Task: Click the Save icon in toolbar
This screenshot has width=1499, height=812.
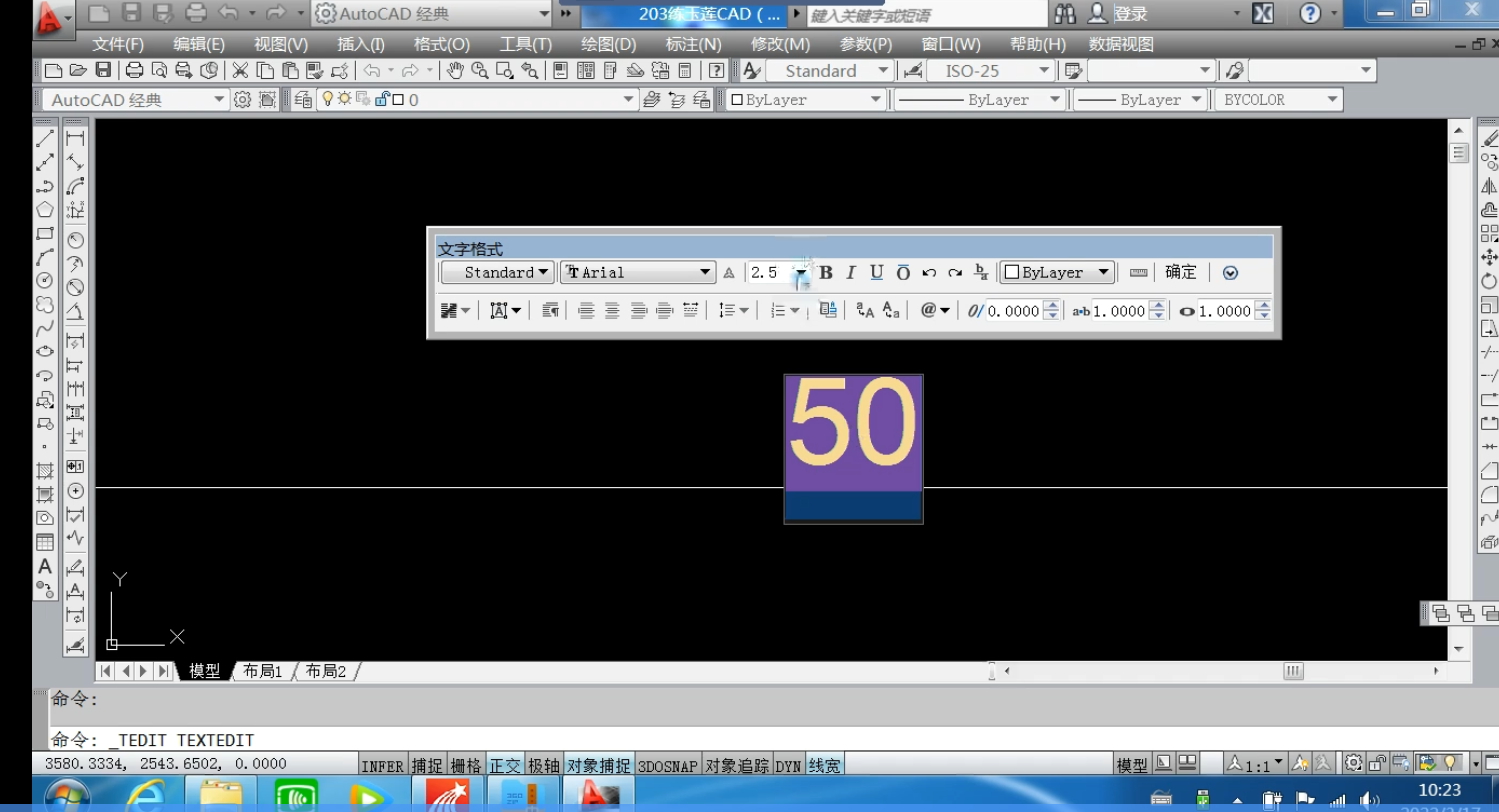Action: click(103, 71)
